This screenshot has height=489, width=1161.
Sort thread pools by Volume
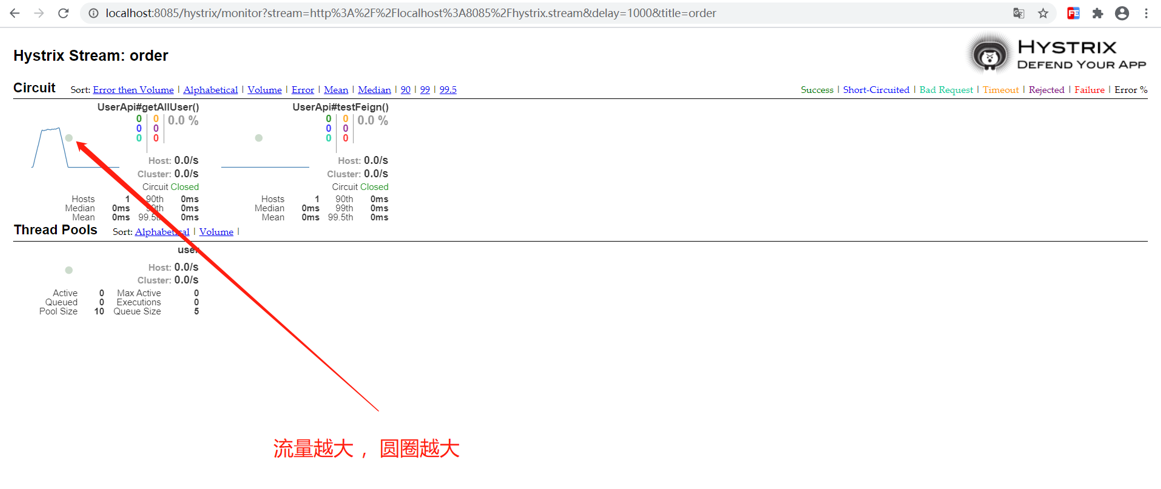tap(216, 232)
